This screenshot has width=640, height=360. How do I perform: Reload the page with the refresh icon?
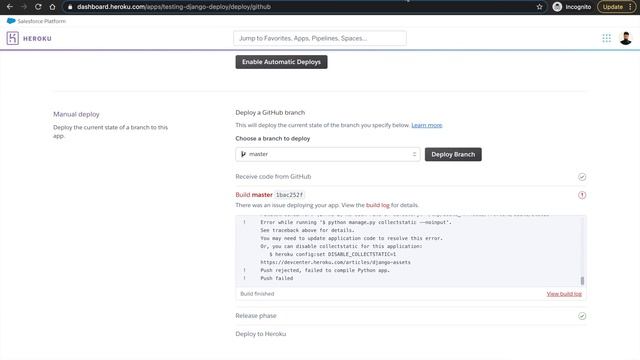tap(38, 7)
